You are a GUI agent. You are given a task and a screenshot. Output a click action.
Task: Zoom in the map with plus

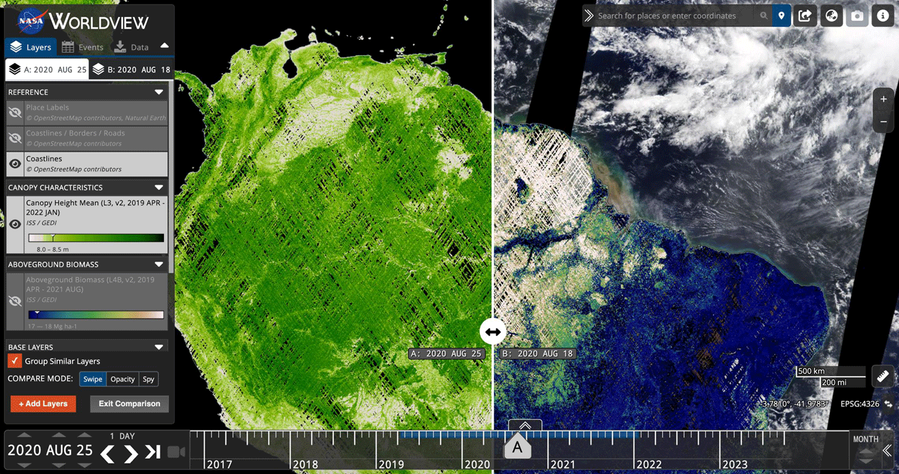click(x=882, y=100)
